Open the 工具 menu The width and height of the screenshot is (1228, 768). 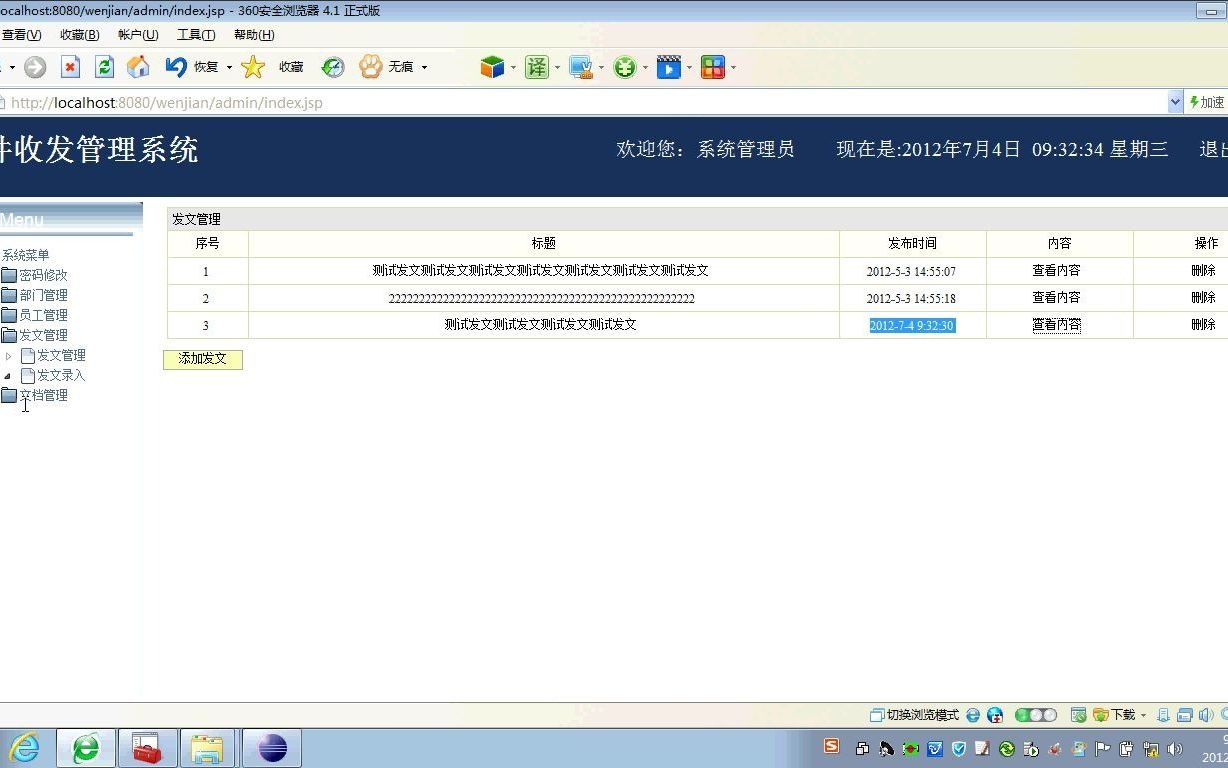coord(196,34)
